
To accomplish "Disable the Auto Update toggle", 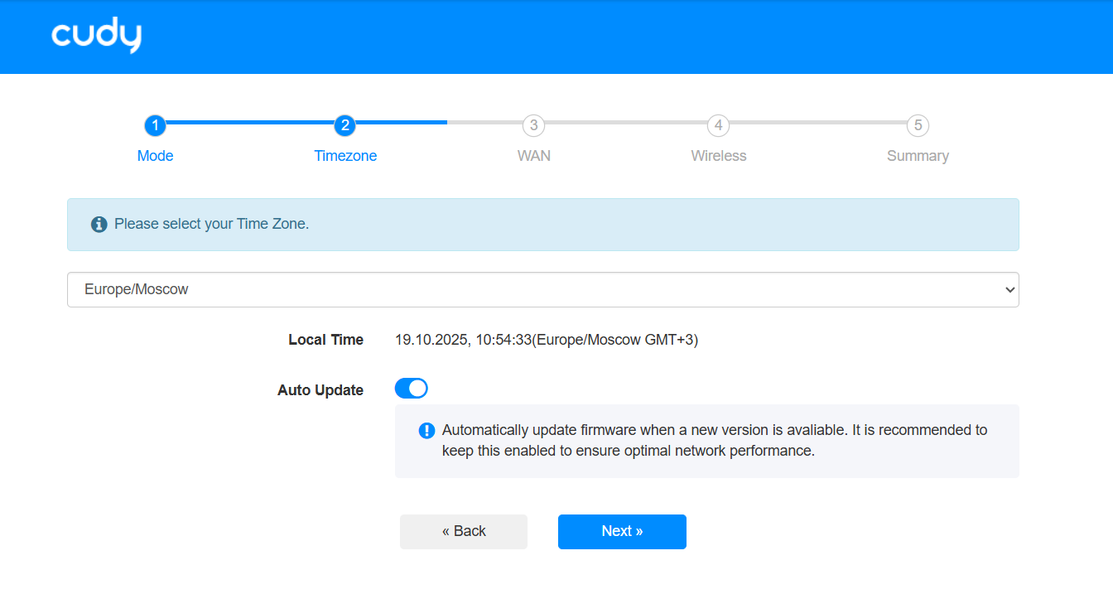I will tap(411, 388).
